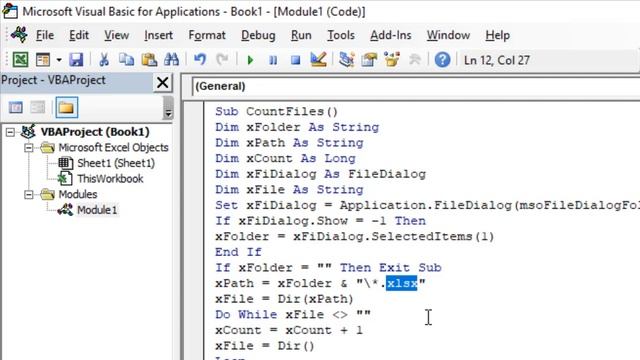Click the 'xCount = xCount + 1' line
Screen dimensions: 640x360
pyautogui.click(x=289, y=330)
